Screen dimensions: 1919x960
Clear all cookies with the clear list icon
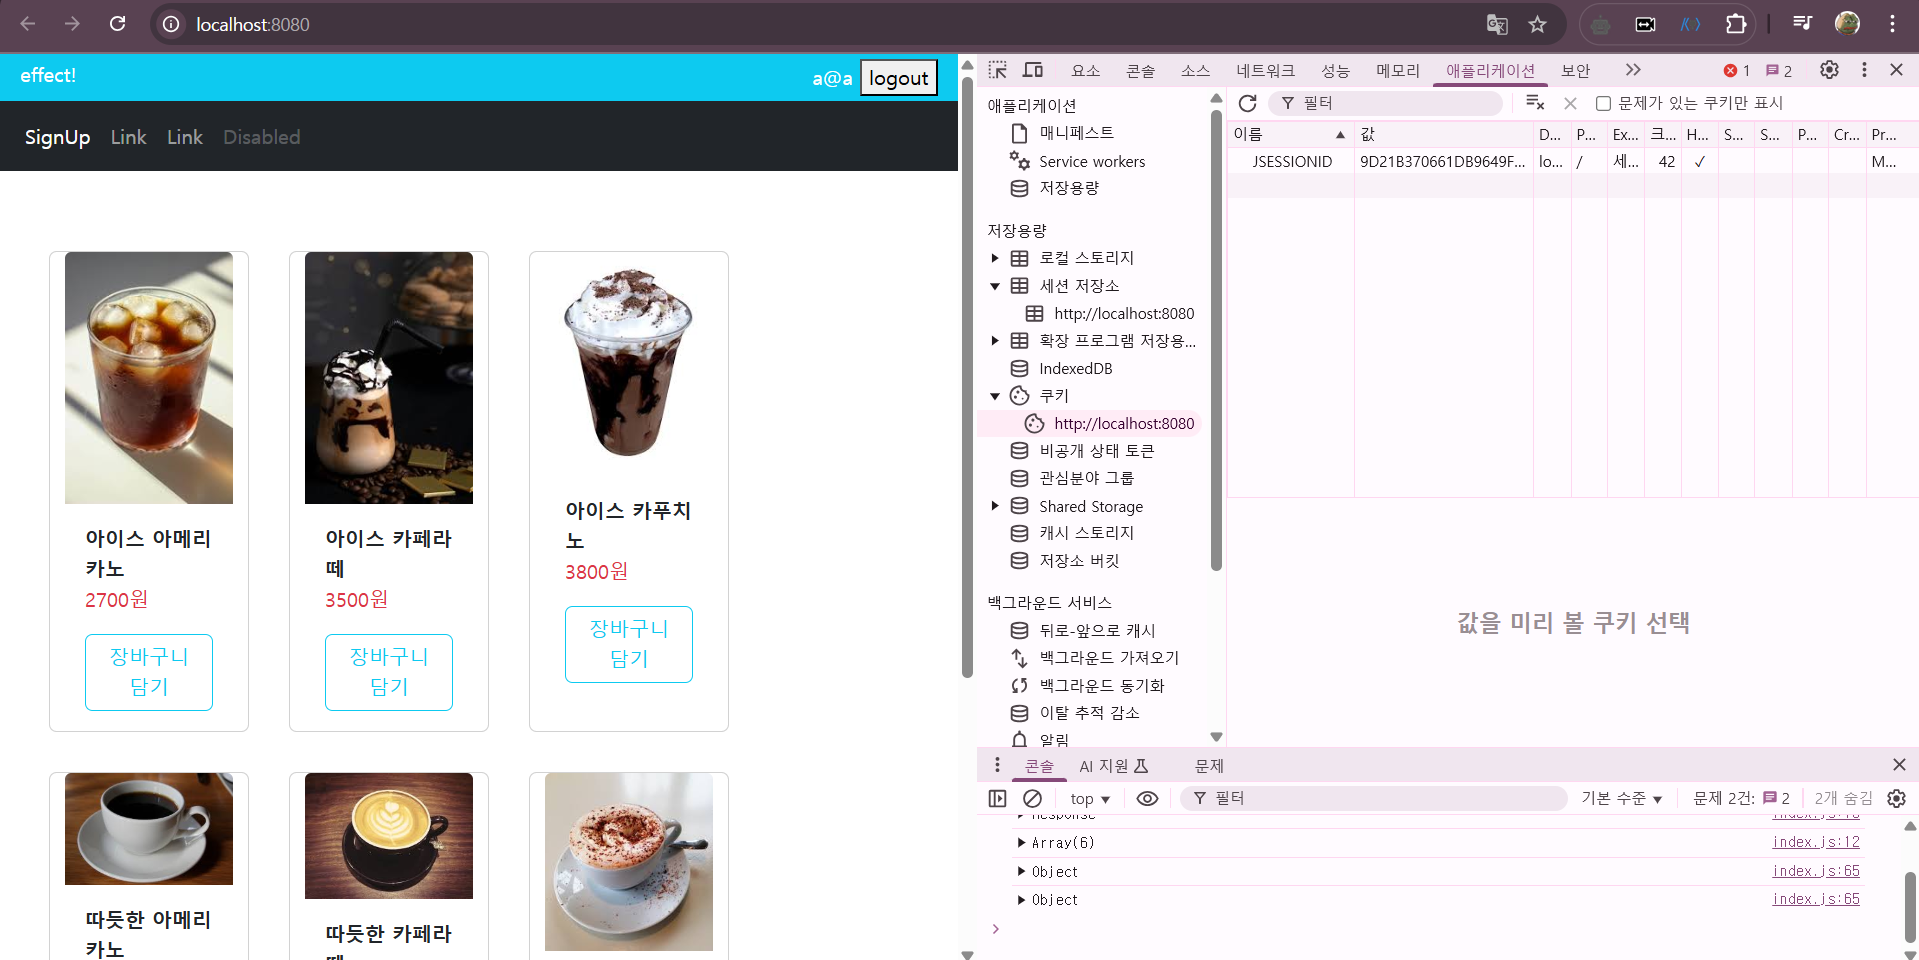coord(1535,103)
